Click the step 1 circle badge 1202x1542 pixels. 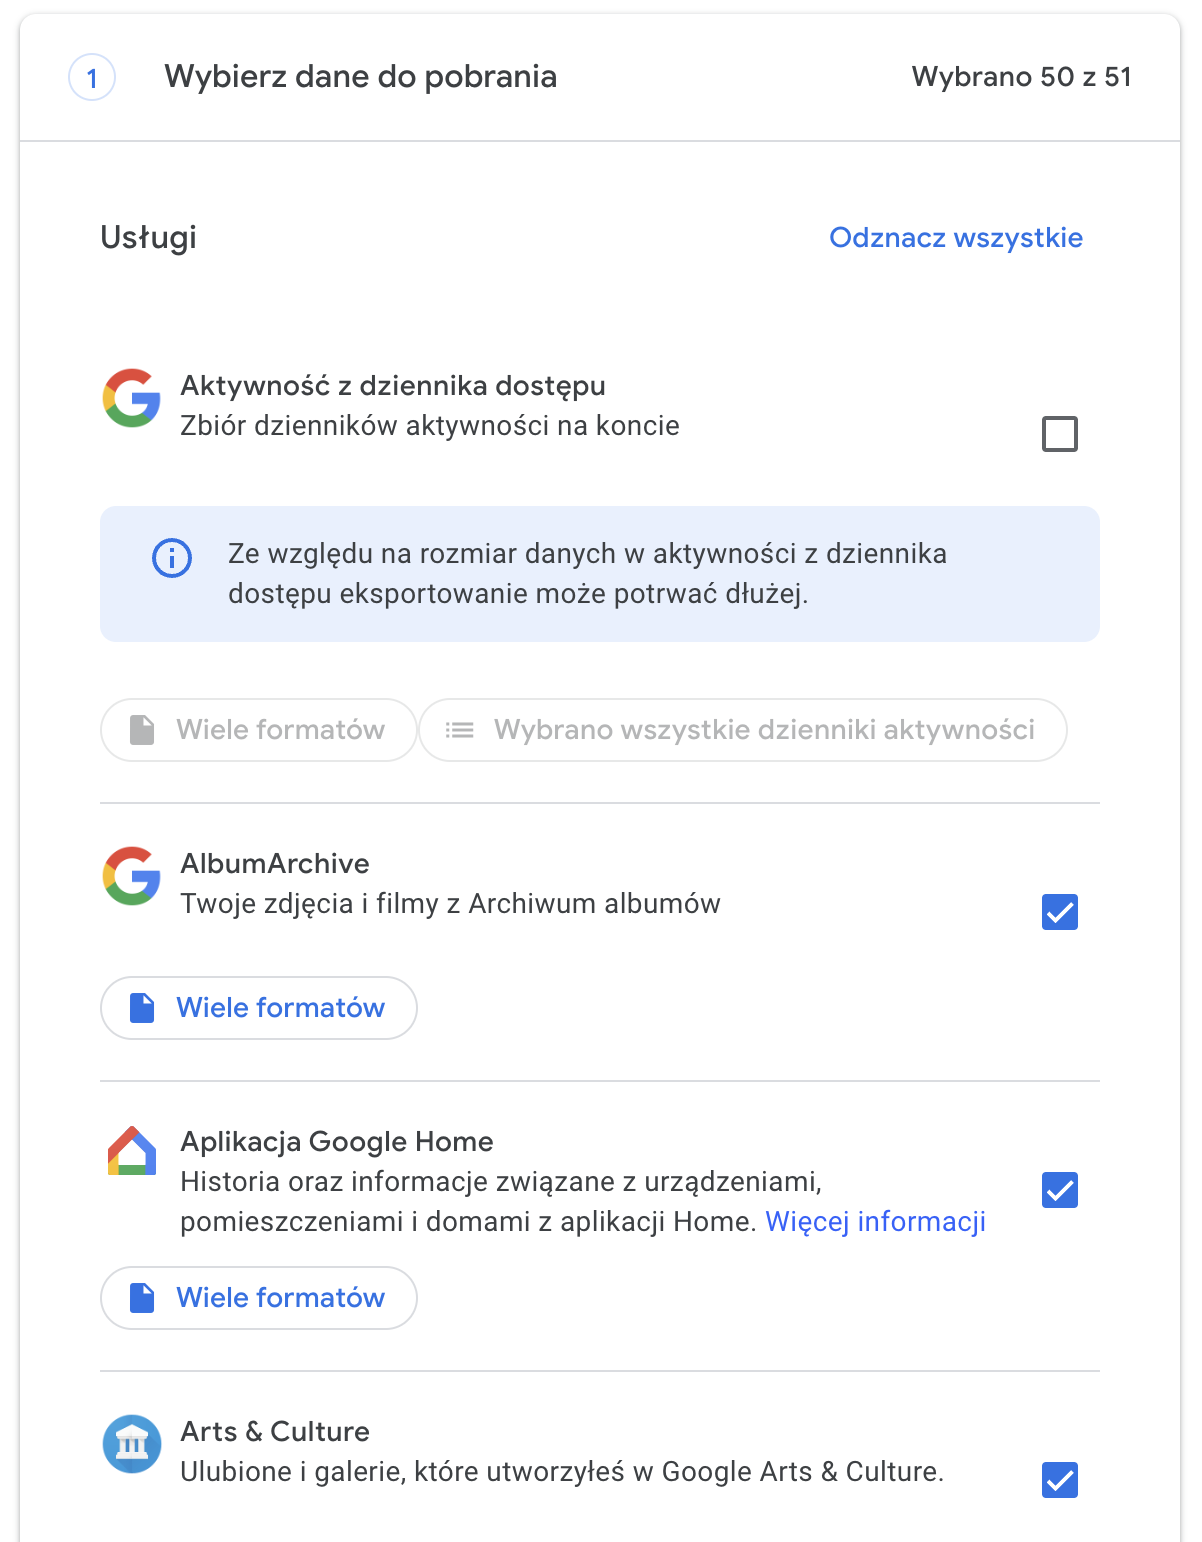click(92, 77)
